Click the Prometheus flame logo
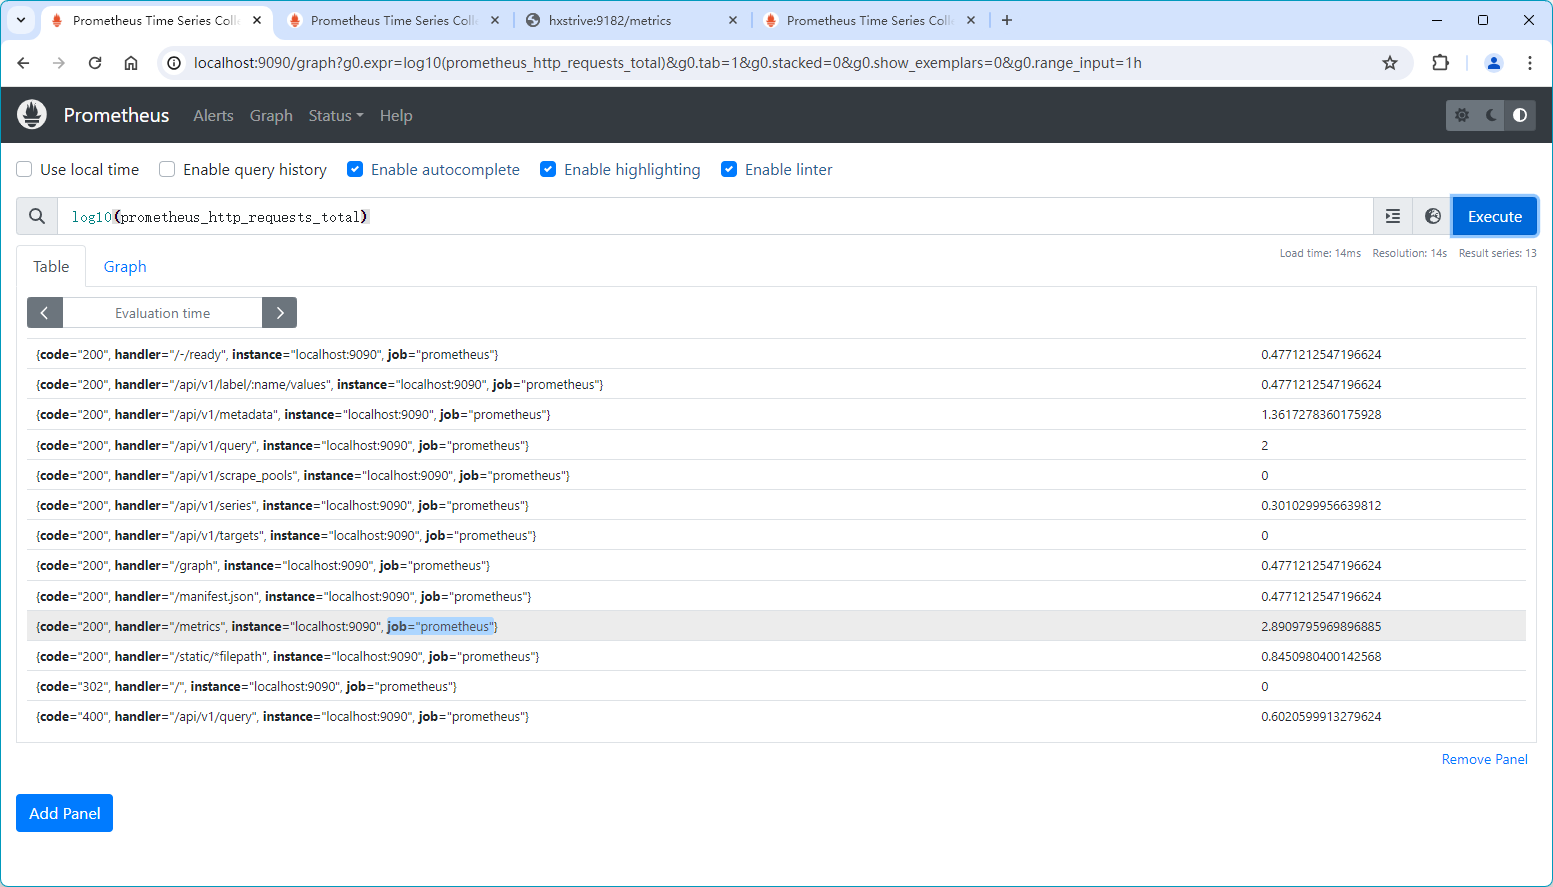 coord(32,115)
